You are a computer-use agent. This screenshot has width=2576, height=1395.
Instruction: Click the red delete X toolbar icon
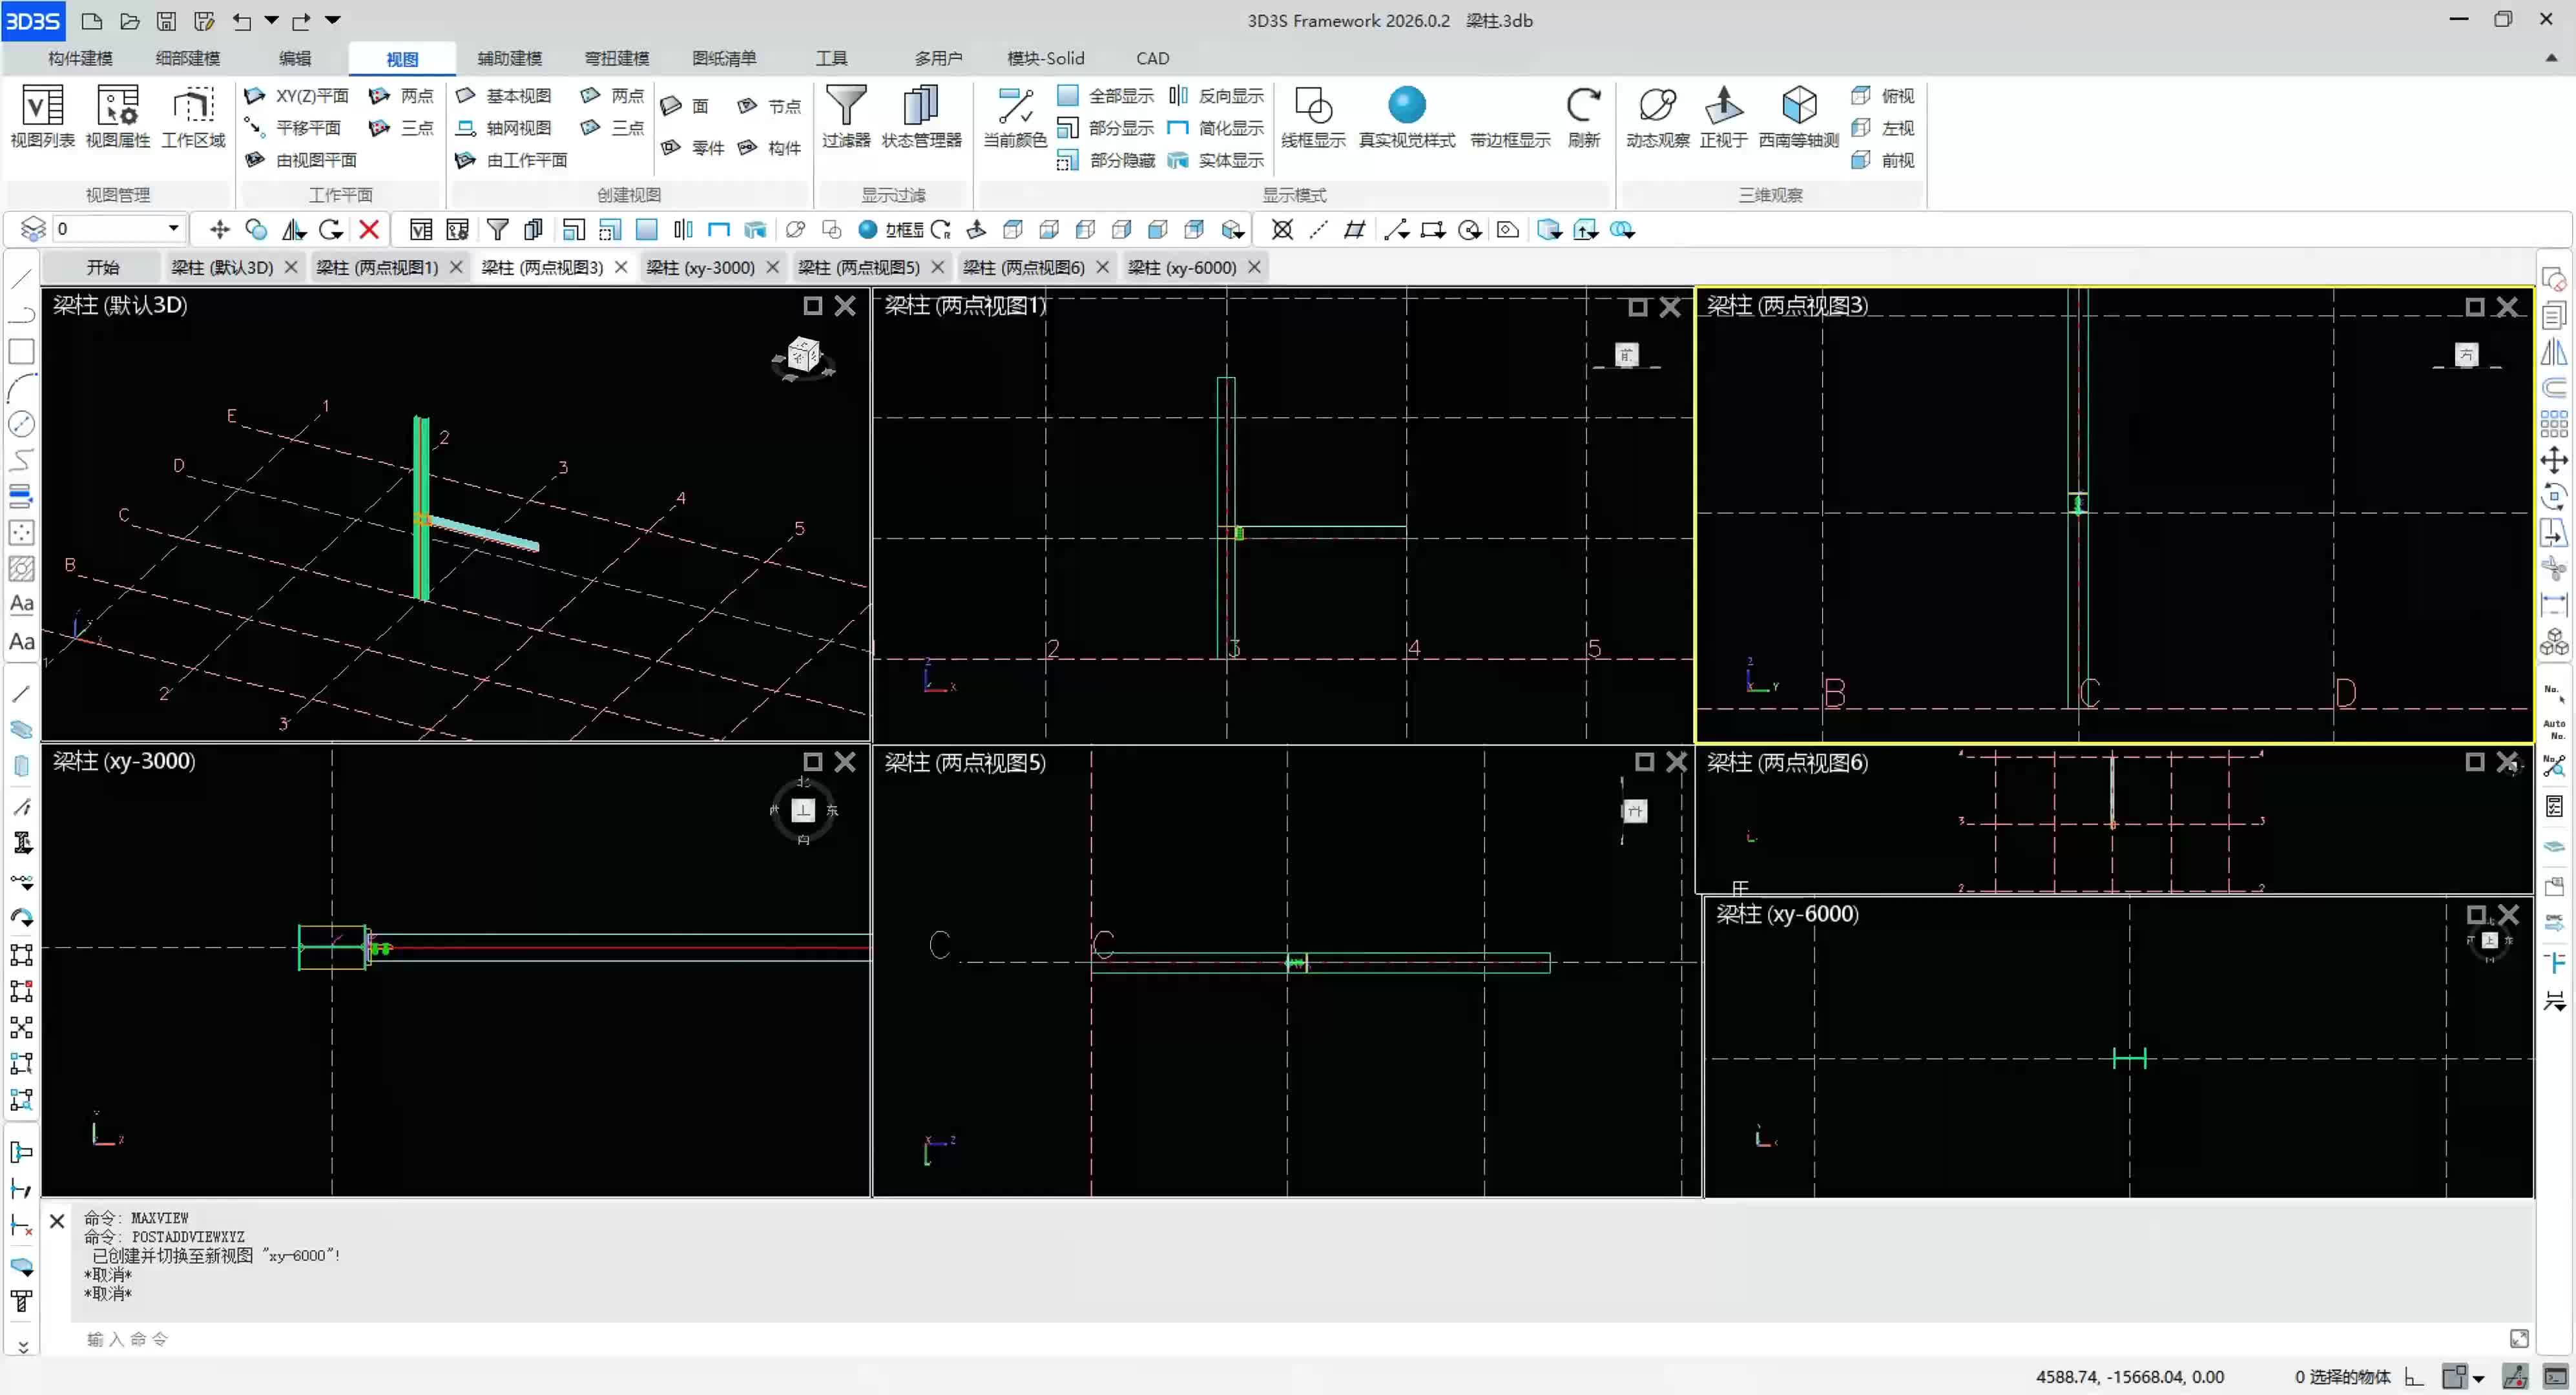(x=369, y=230)
